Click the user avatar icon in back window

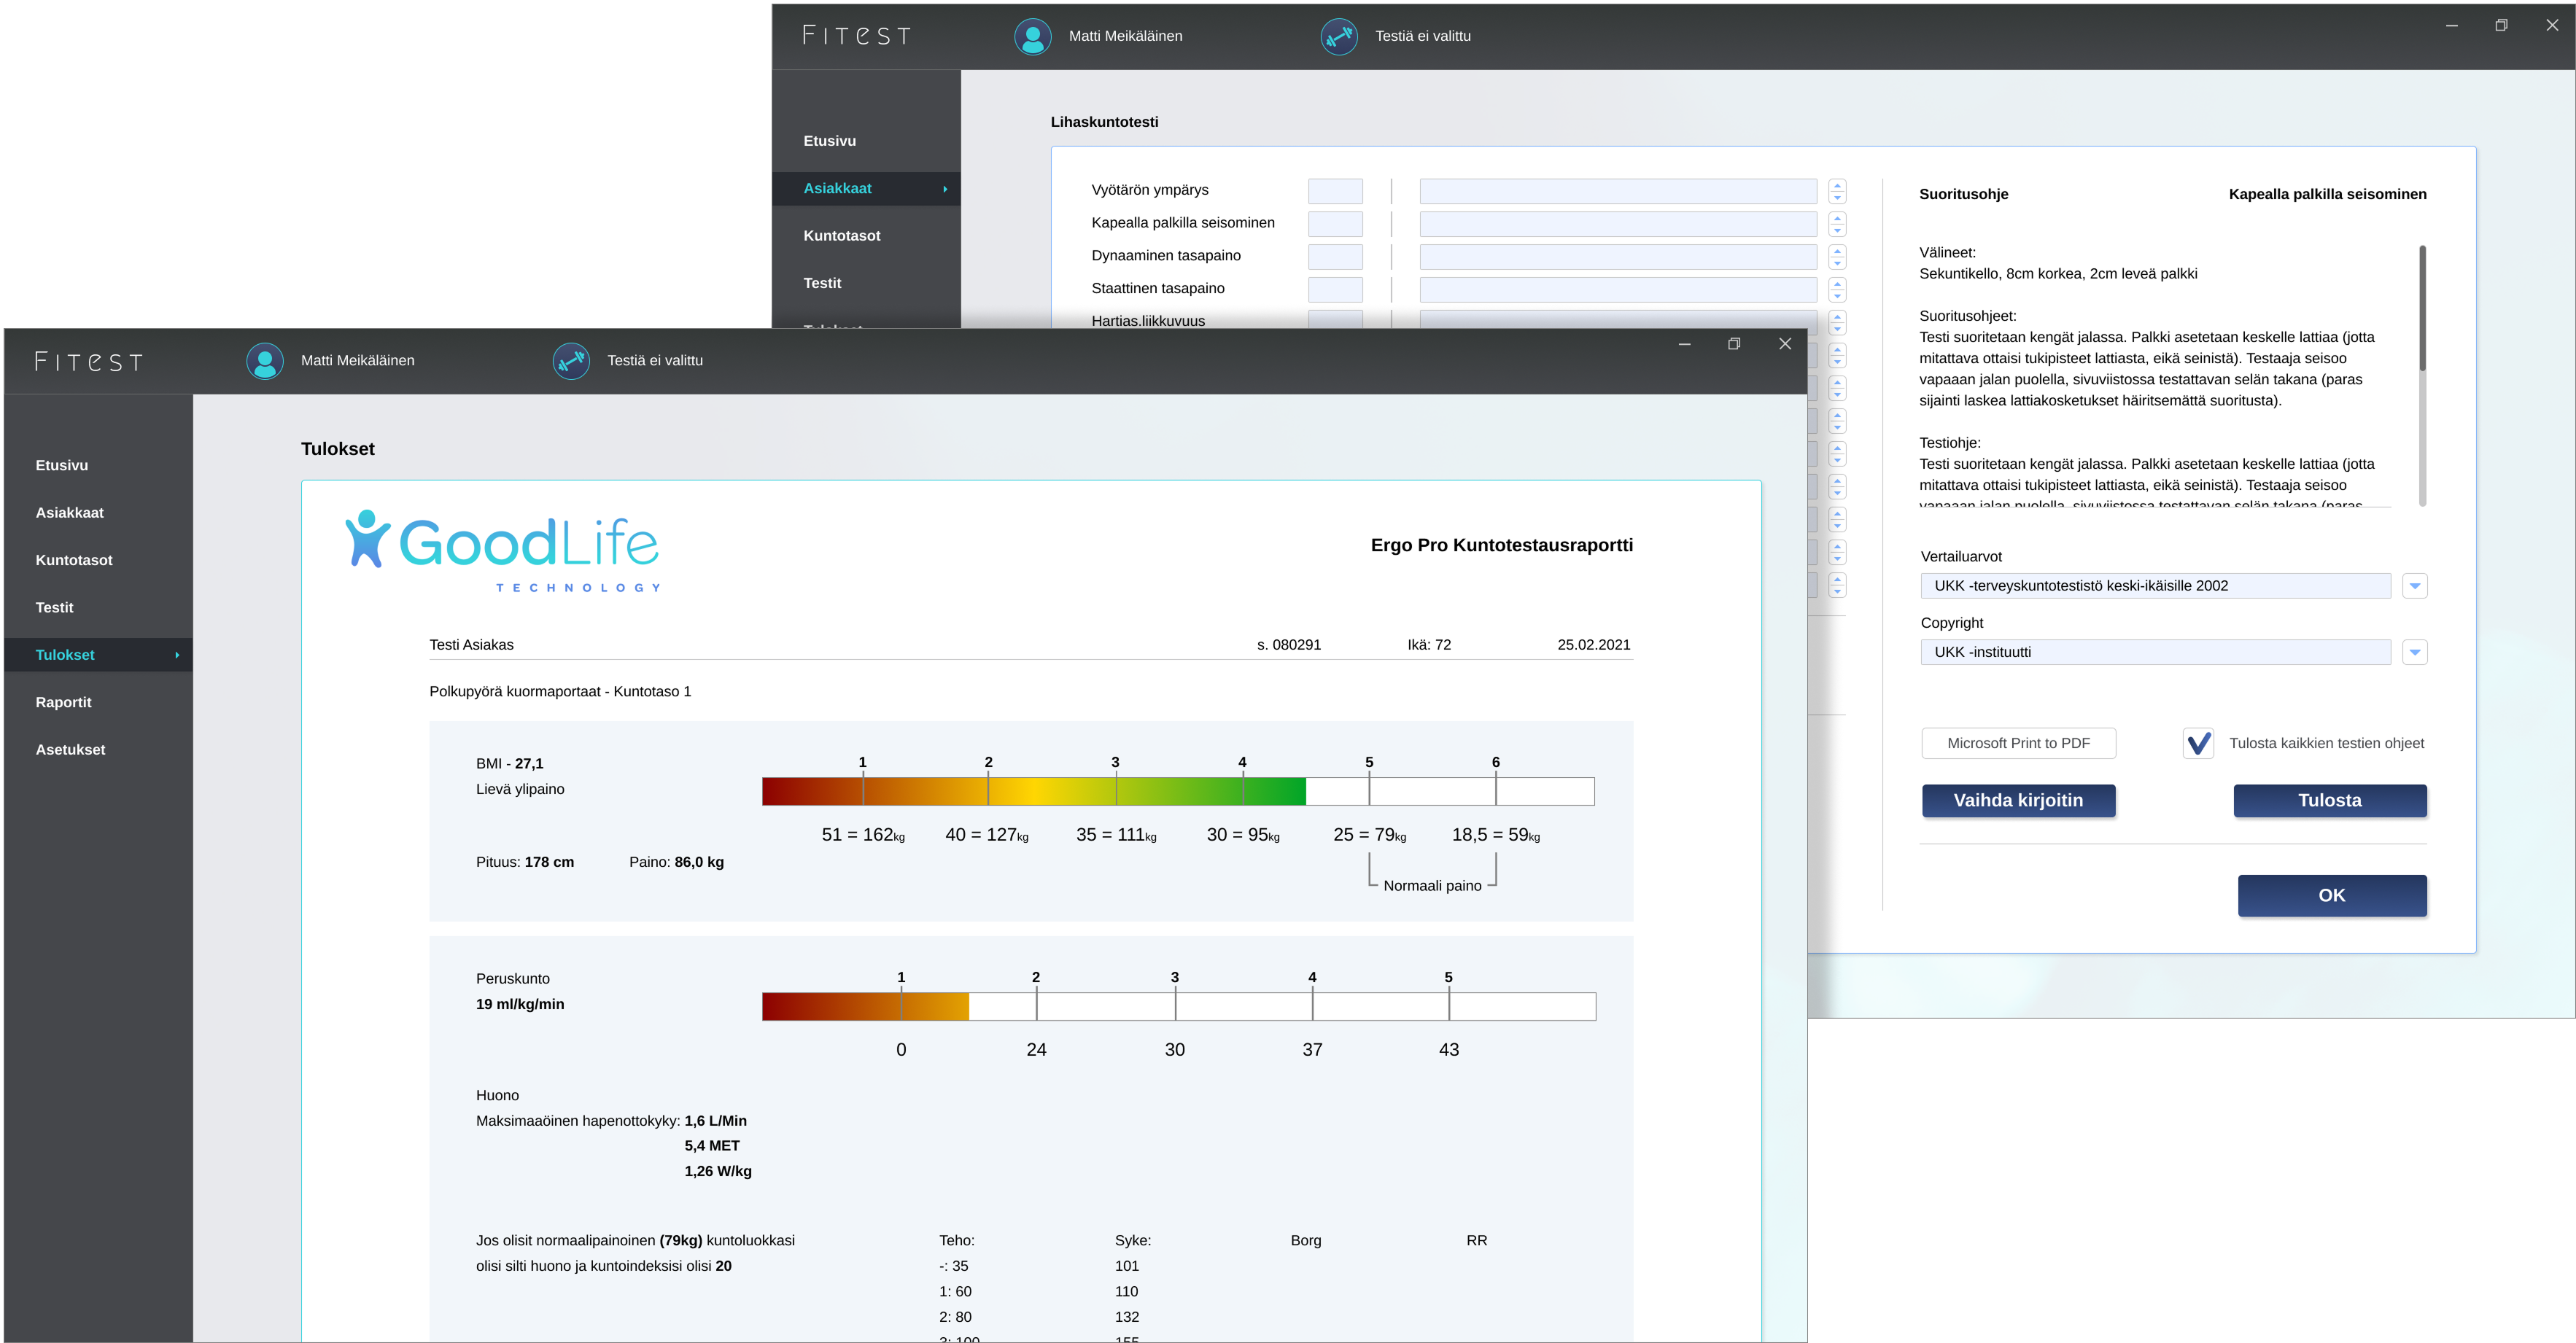[1033, 37]
